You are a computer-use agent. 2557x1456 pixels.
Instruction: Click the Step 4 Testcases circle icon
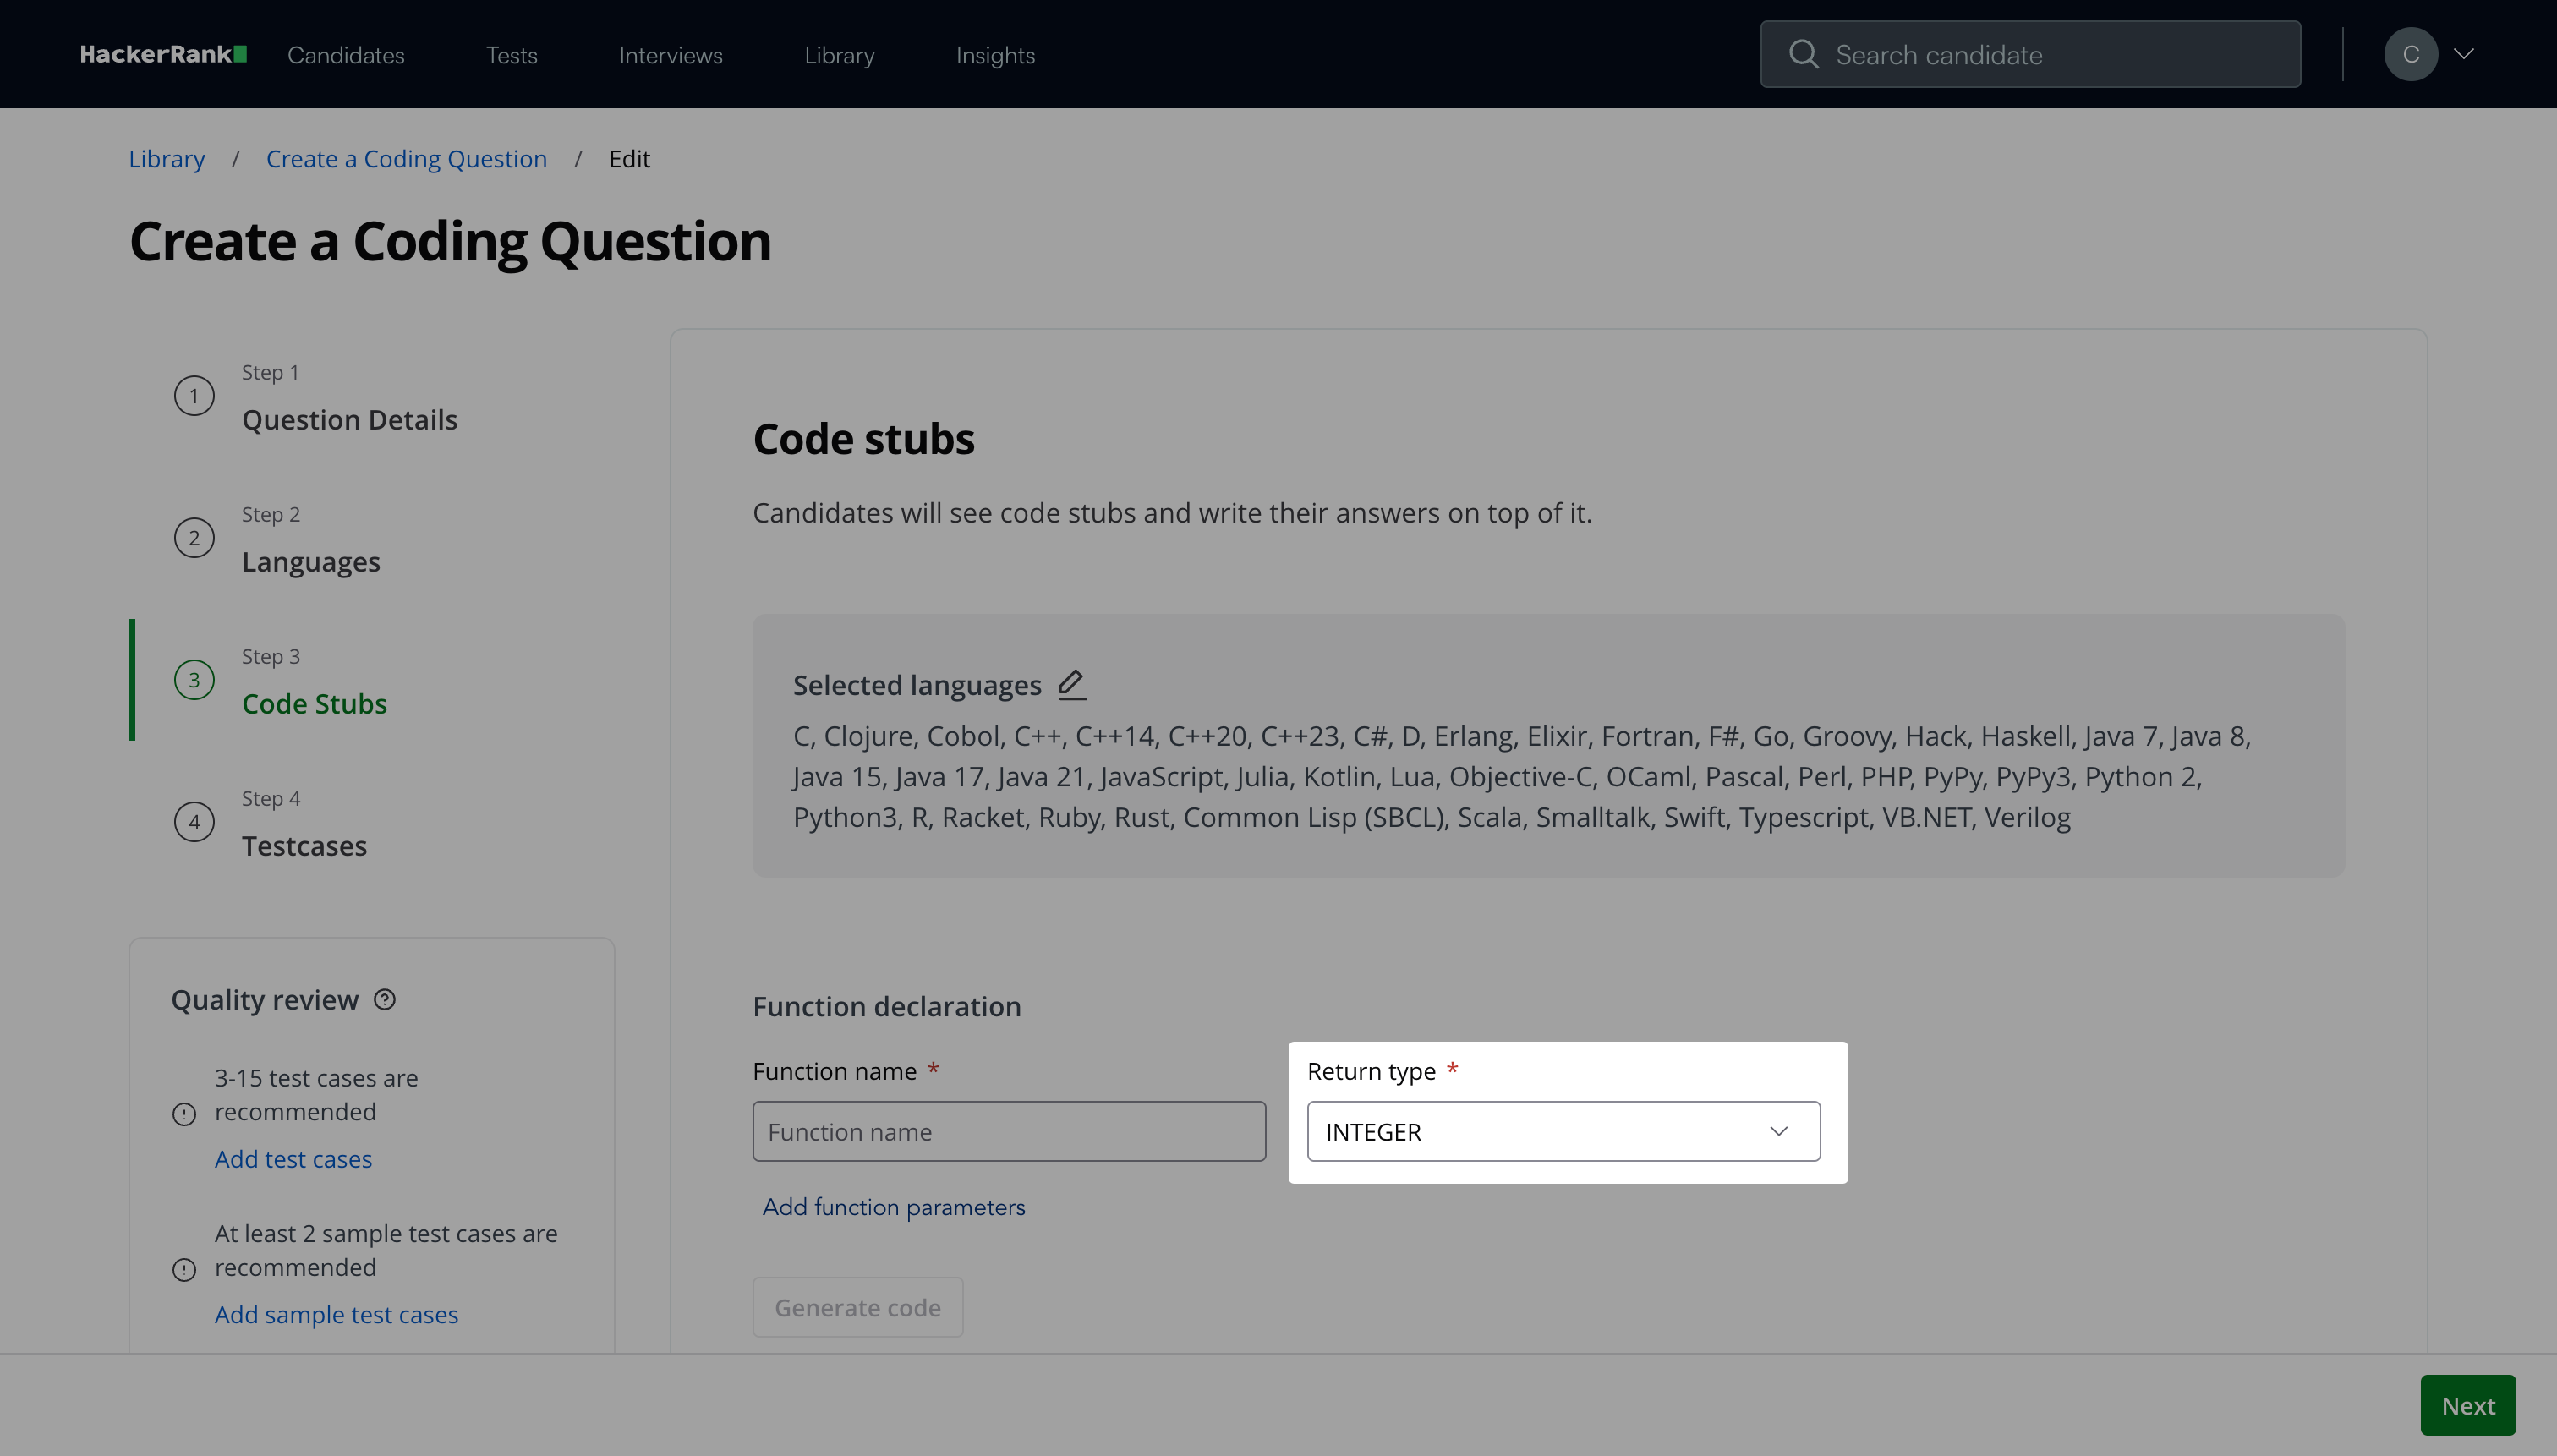[x=194, y=822]
